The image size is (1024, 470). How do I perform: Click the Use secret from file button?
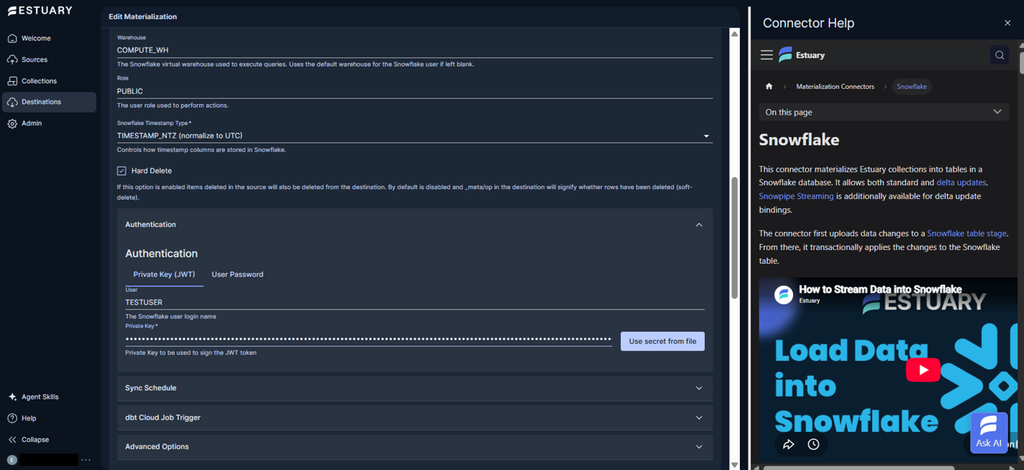click(662, 341)
